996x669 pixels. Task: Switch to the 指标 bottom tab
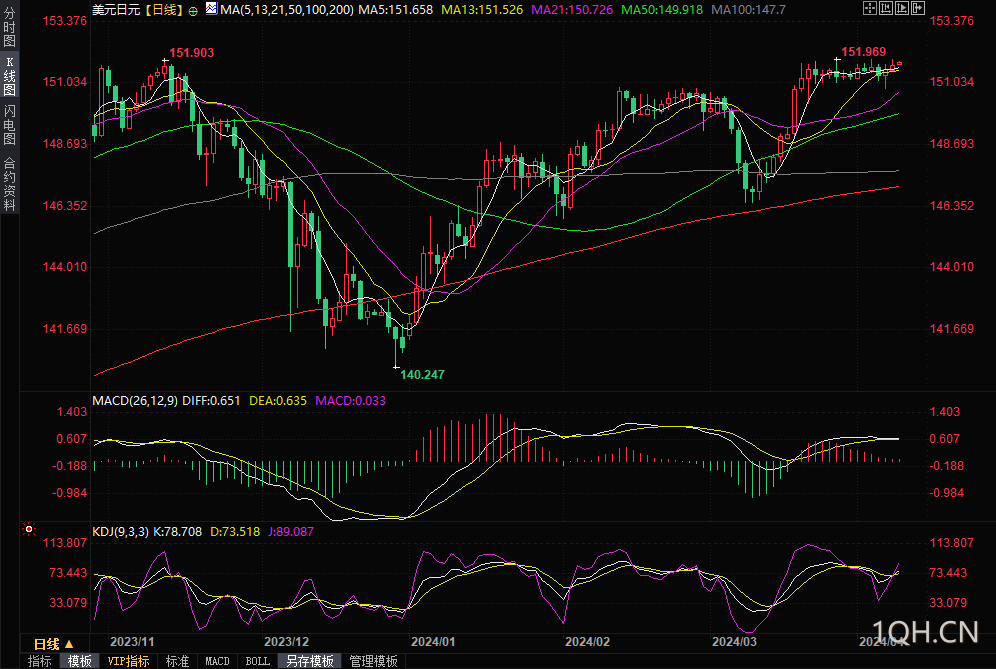tap(40, 661)
